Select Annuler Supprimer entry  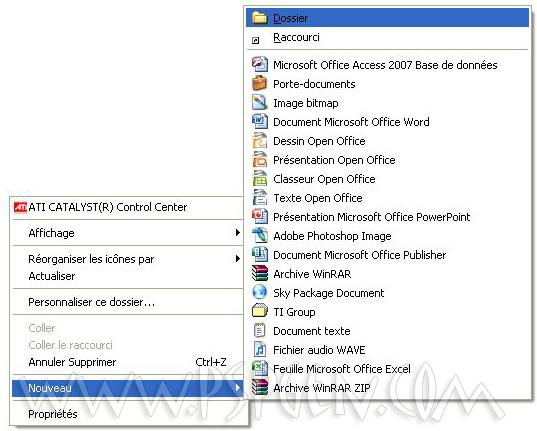(127, 362)
